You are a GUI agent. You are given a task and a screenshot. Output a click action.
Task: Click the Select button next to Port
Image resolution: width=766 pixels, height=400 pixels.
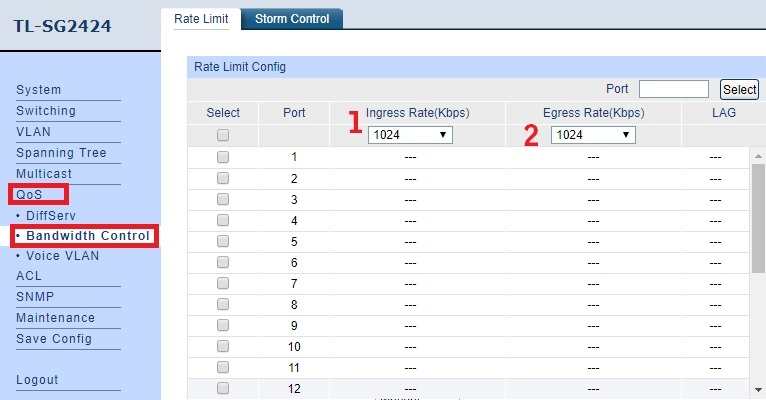[740, 89]
